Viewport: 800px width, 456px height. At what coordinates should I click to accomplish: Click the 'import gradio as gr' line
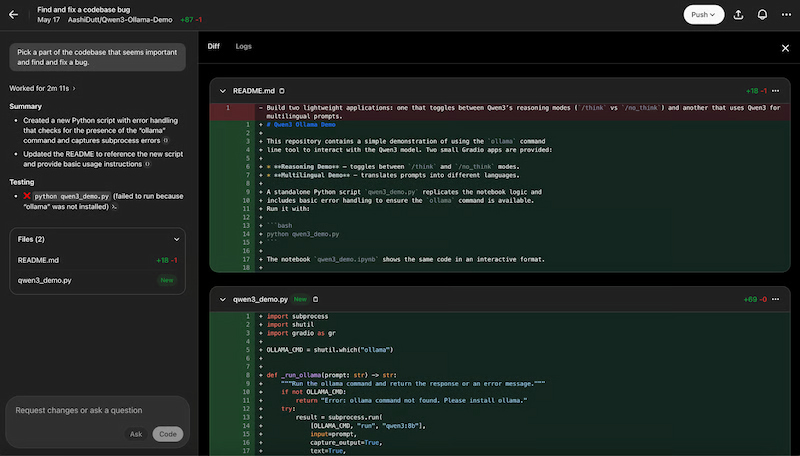pos(301,333)
